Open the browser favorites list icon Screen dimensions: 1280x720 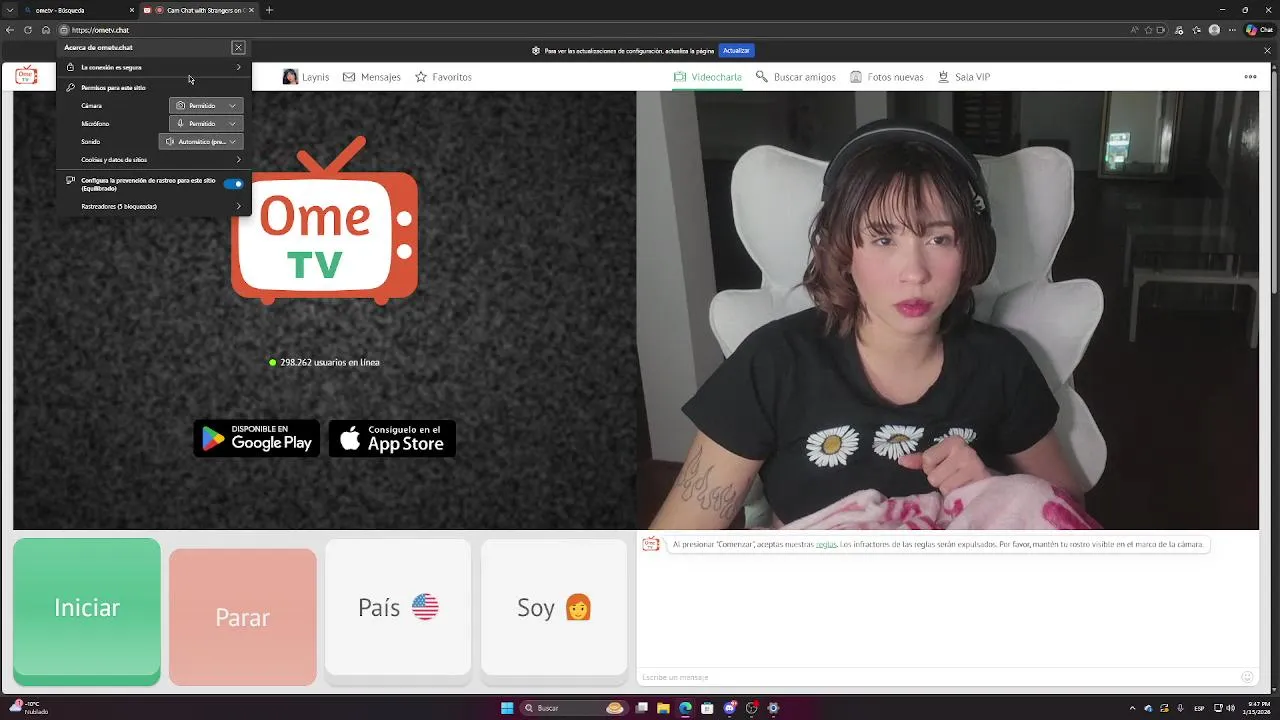(1194, 30)
